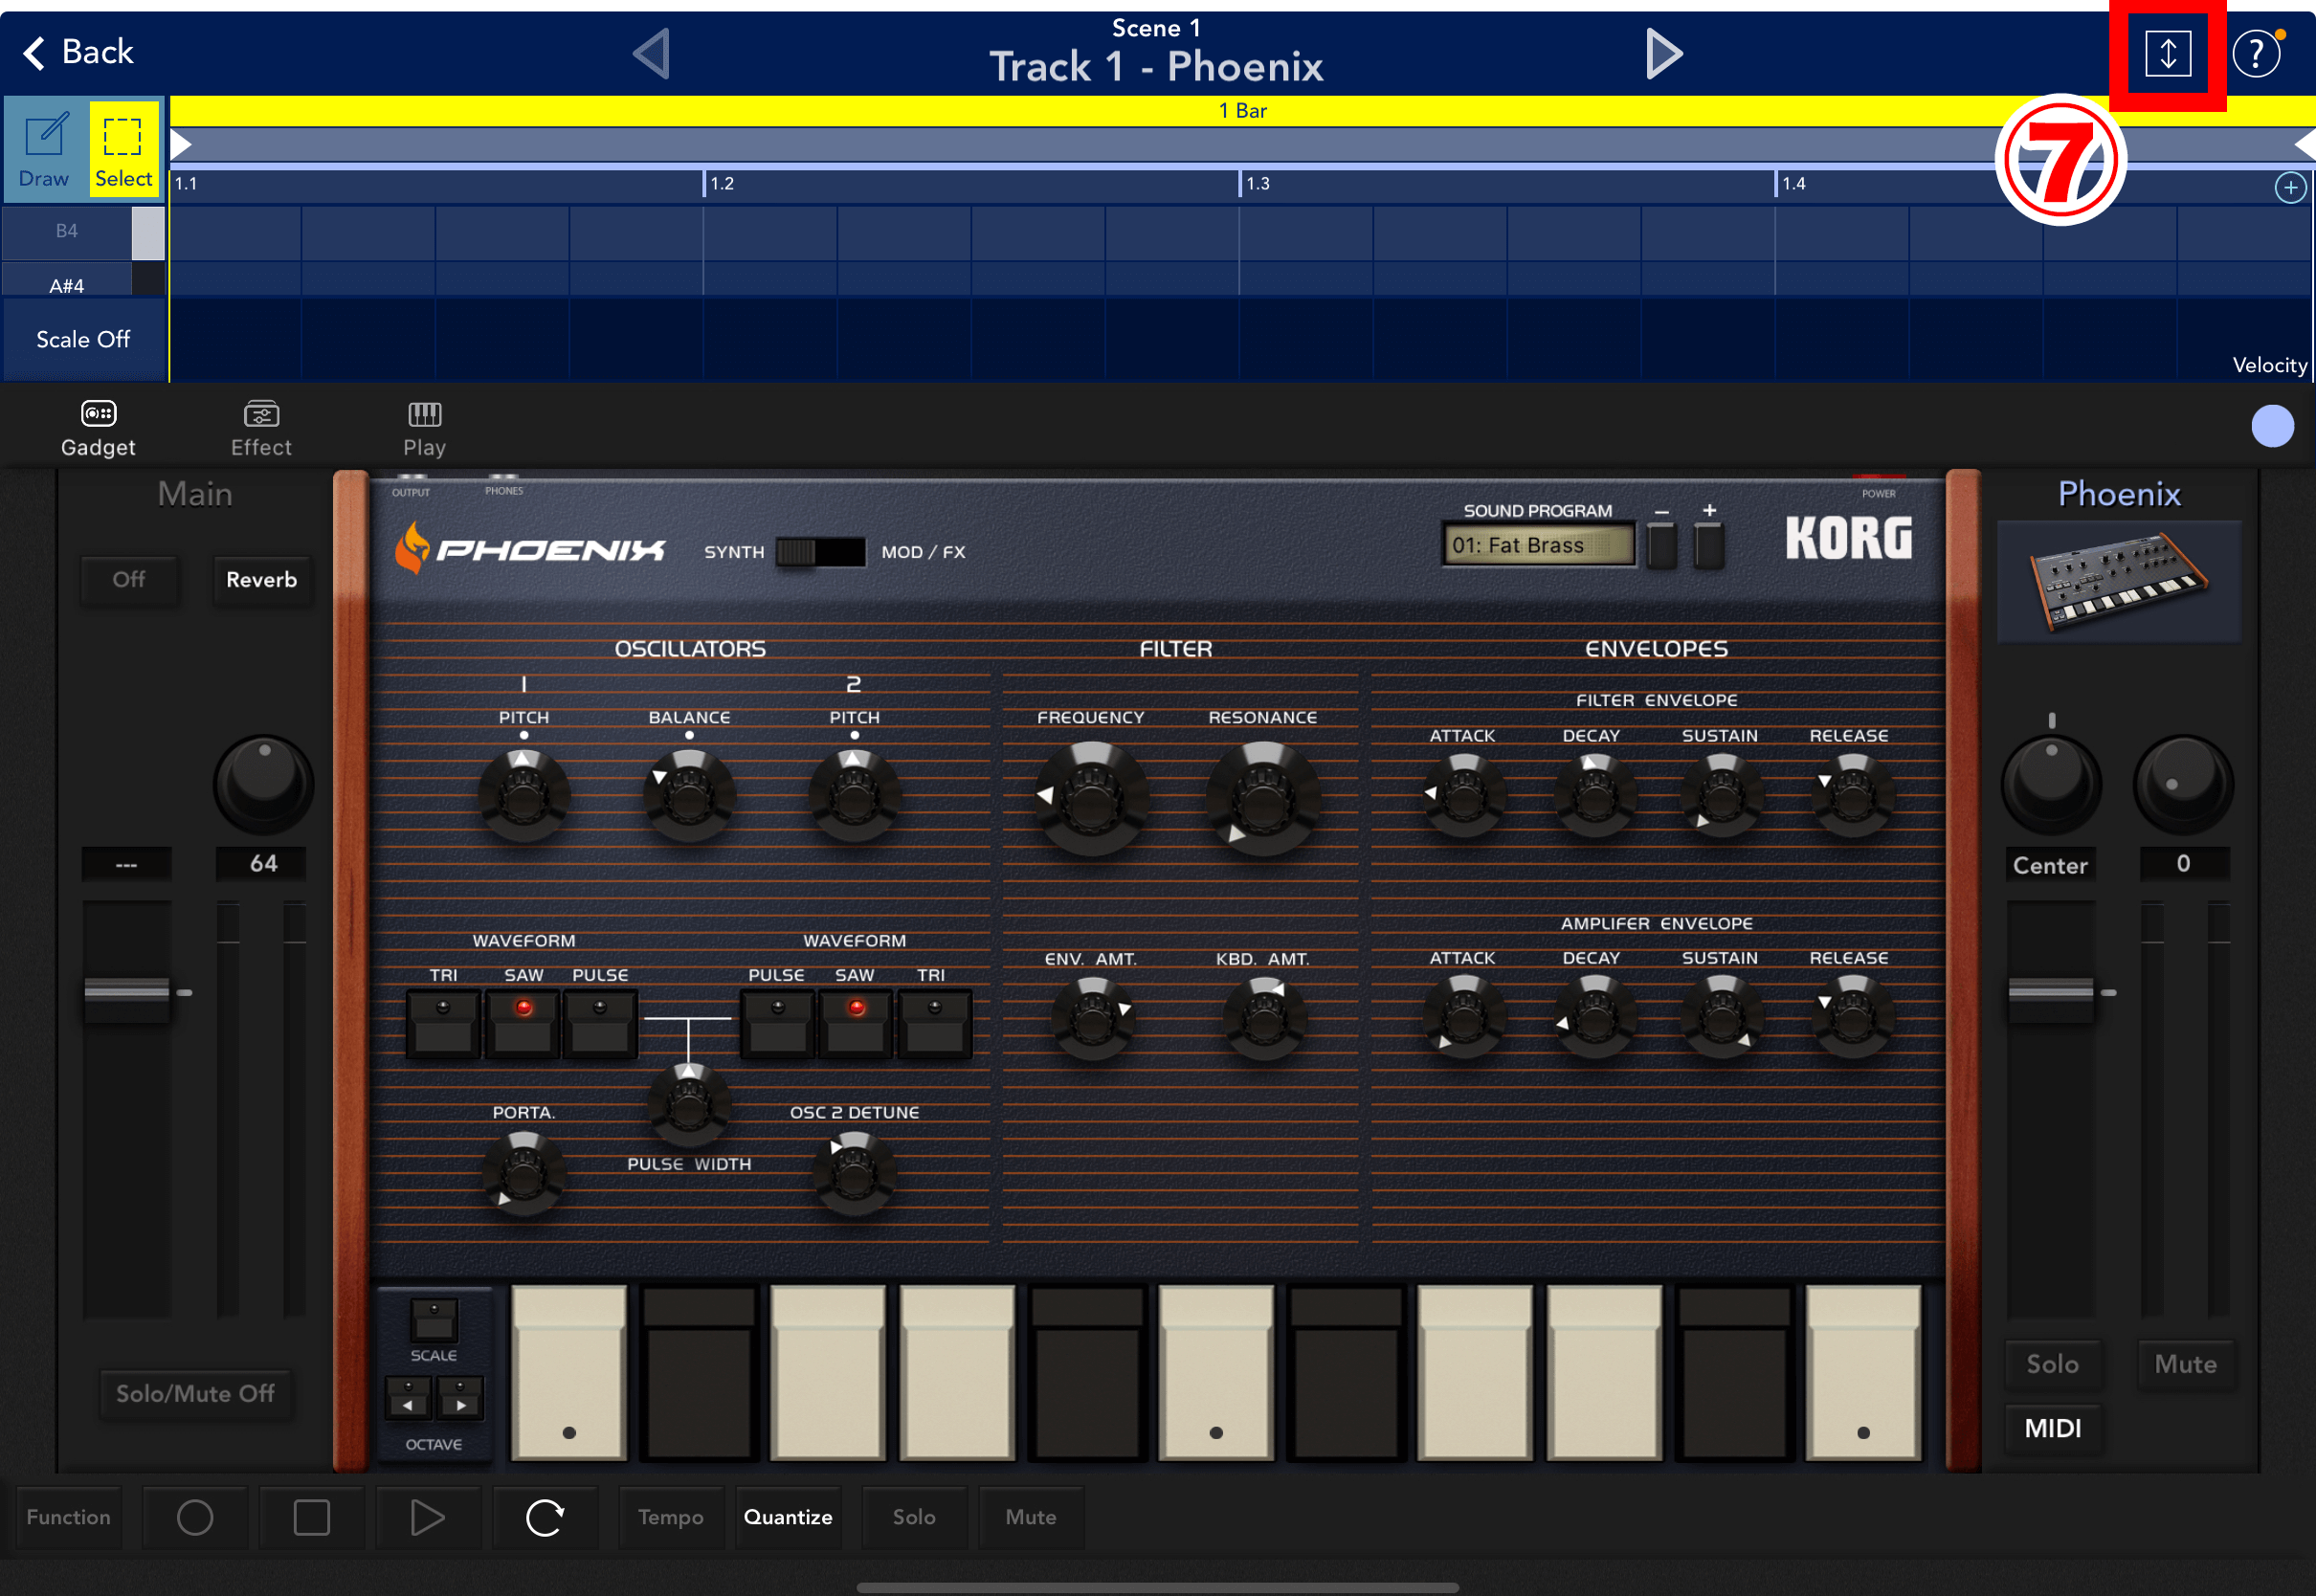Activate the Select marquee tool
Image resolution: width=2316 pixels, height=1596 pixels.
tap(124, 149)
